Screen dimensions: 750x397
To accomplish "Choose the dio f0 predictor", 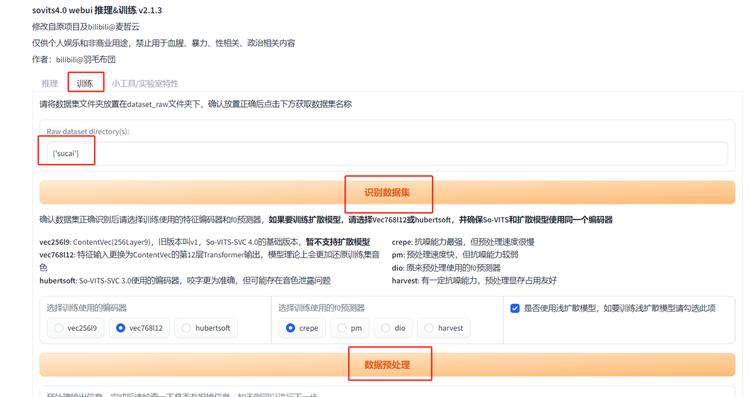I will click(393, 328).
